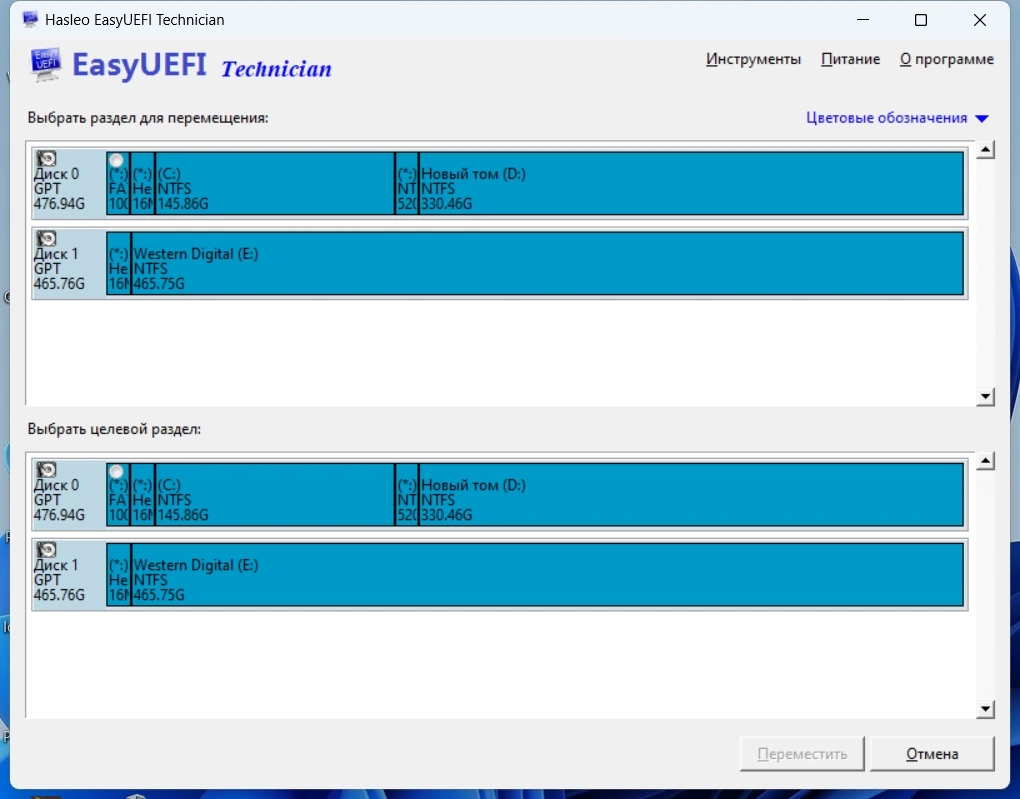Select target 16M reserved partition on Disk 1
The width and height of the screenshot is (1020, 799).
[x=118, y=574]
